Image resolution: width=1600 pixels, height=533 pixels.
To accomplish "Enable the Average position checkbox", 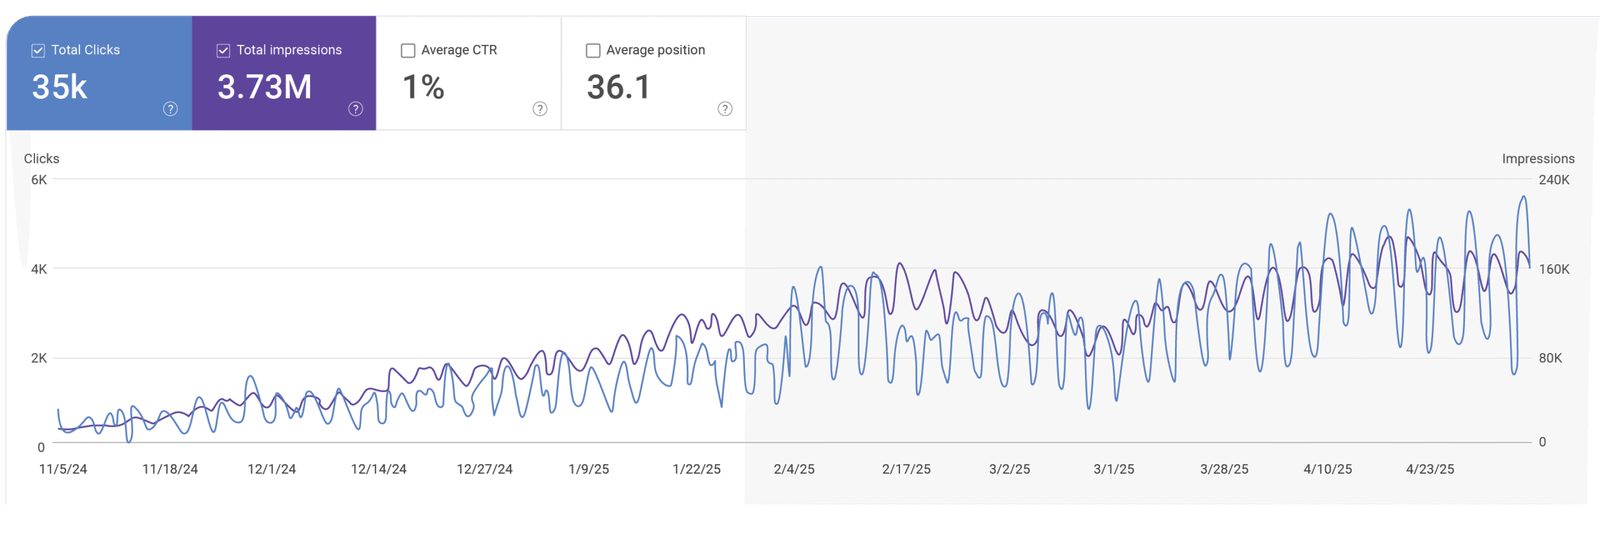I will (x=593, y=50).
